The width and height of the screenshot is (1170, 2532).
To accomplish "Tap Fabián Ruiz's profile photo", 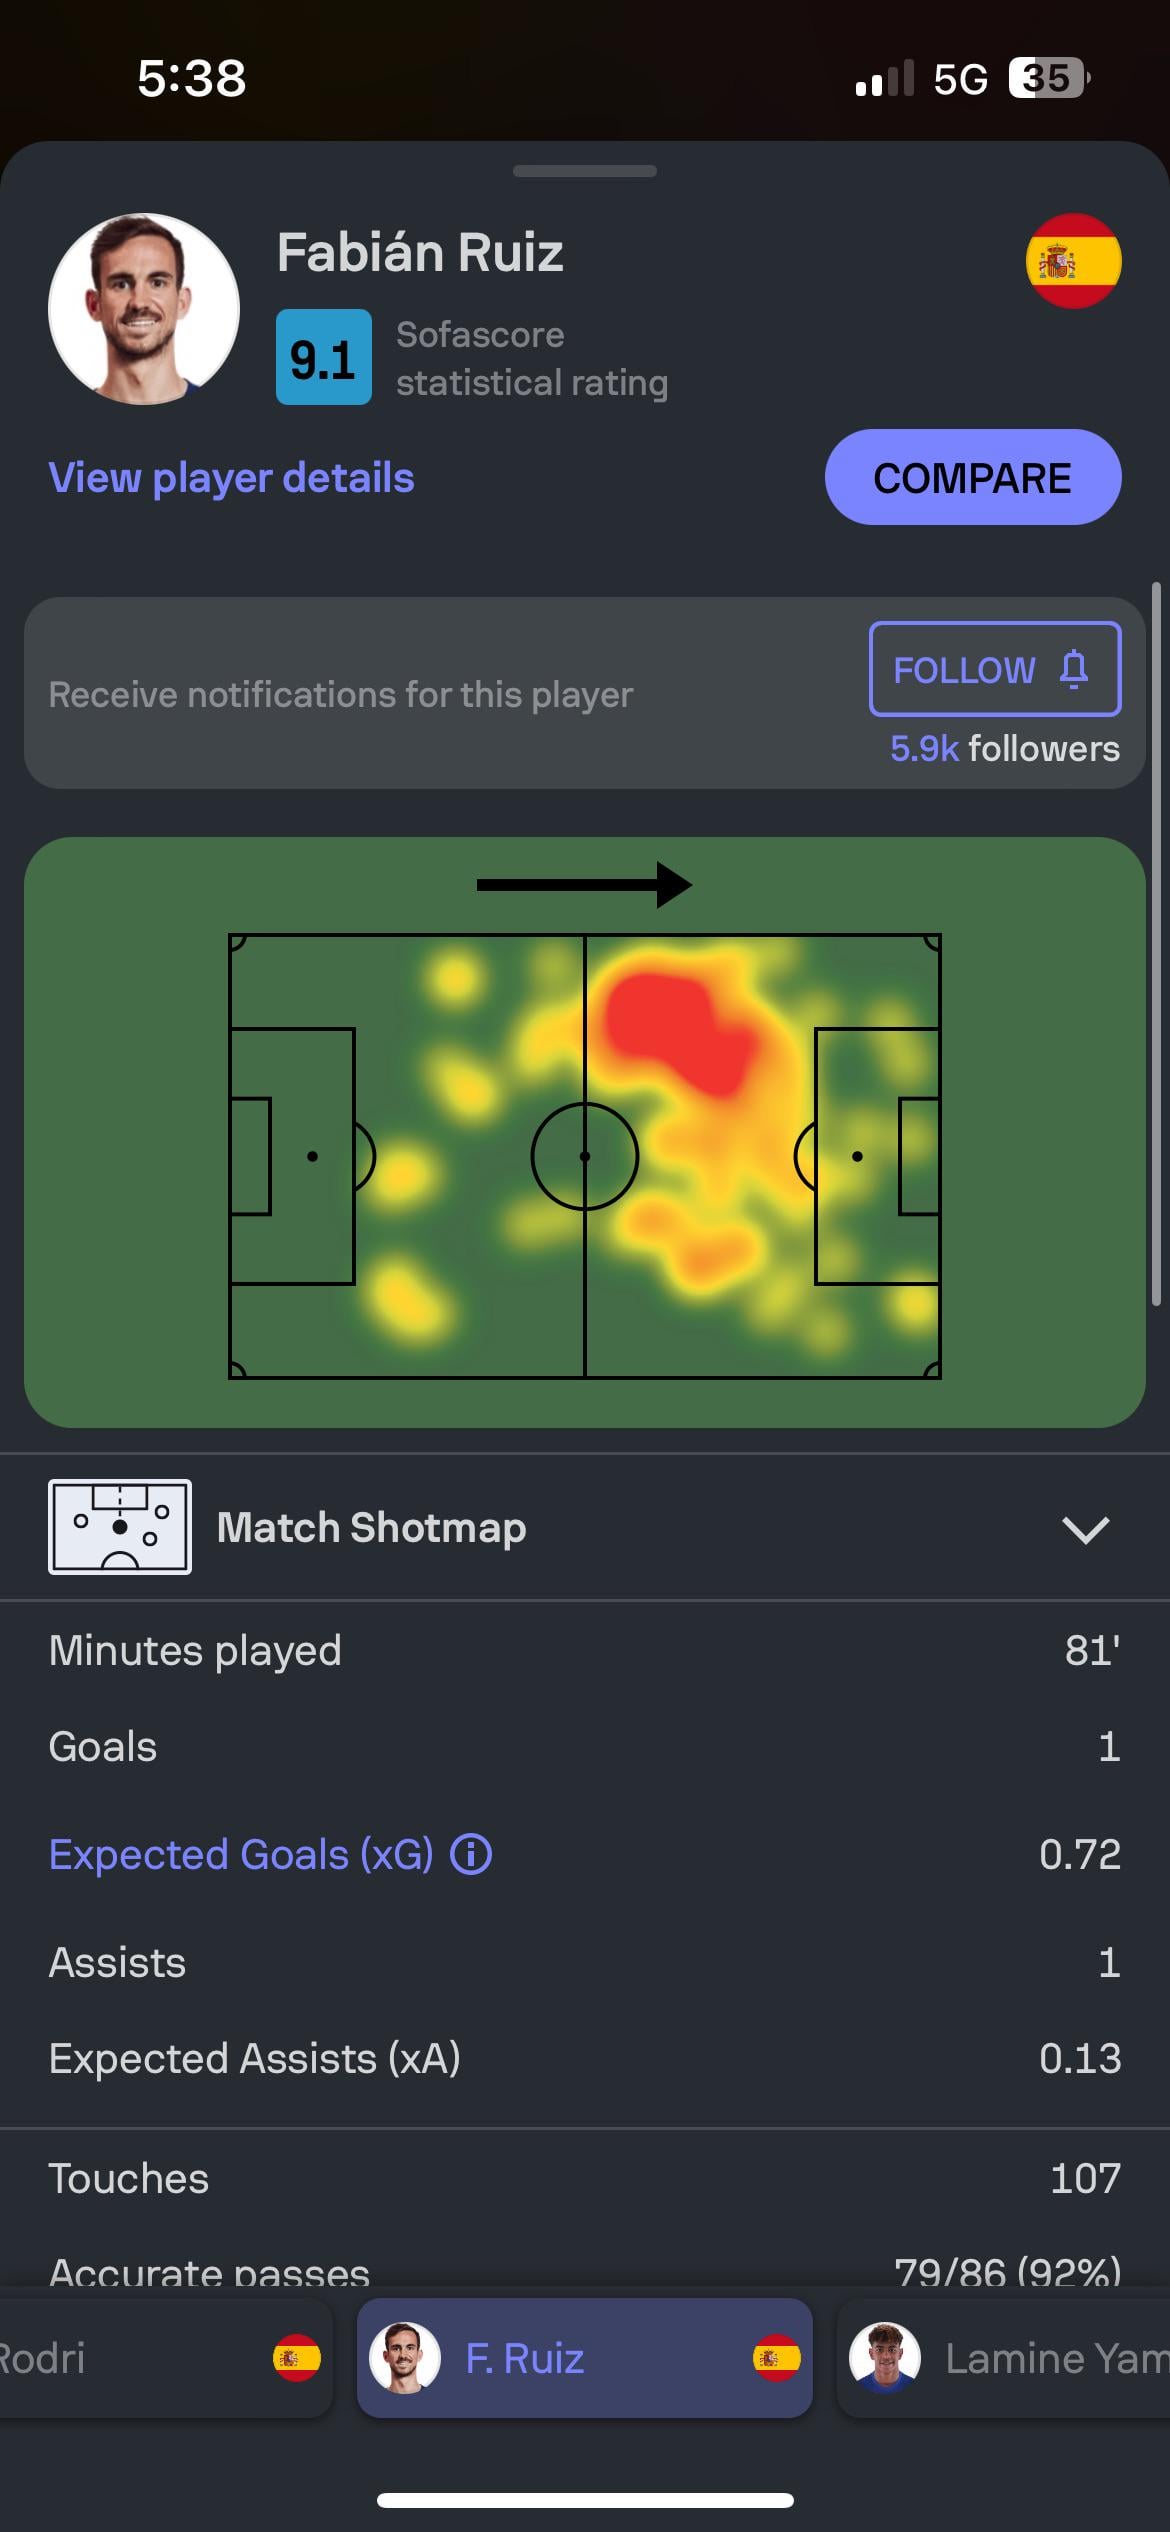I will [144, 309].
